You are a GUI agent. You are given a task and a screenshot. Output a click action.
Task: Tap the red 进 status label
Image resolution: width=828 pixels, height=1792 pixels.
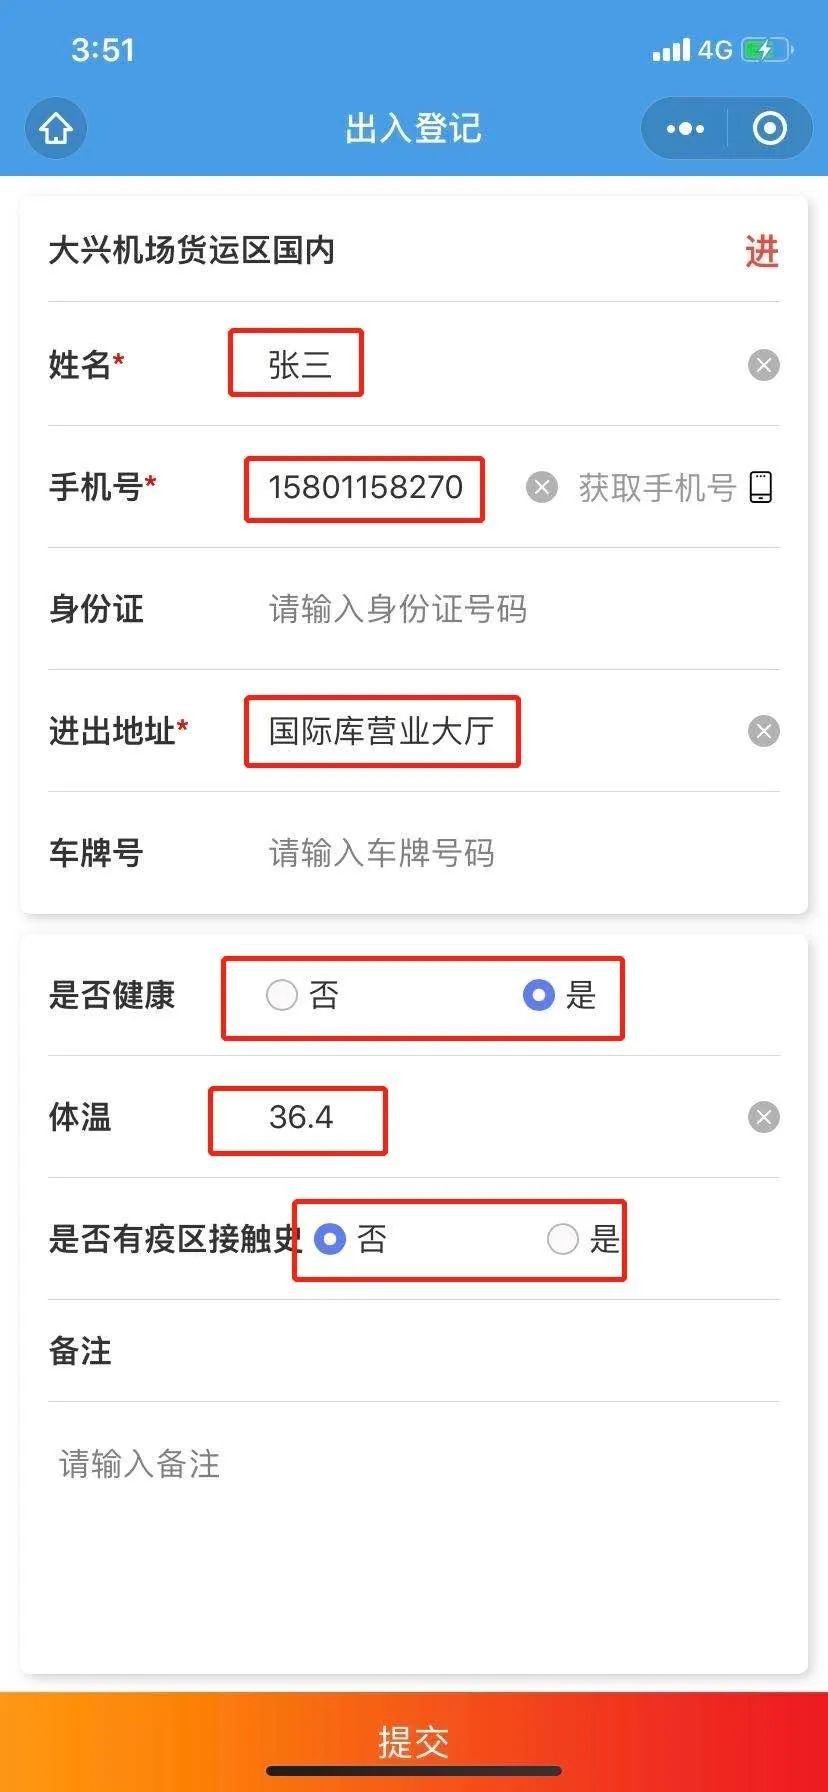tap(762, 251)
